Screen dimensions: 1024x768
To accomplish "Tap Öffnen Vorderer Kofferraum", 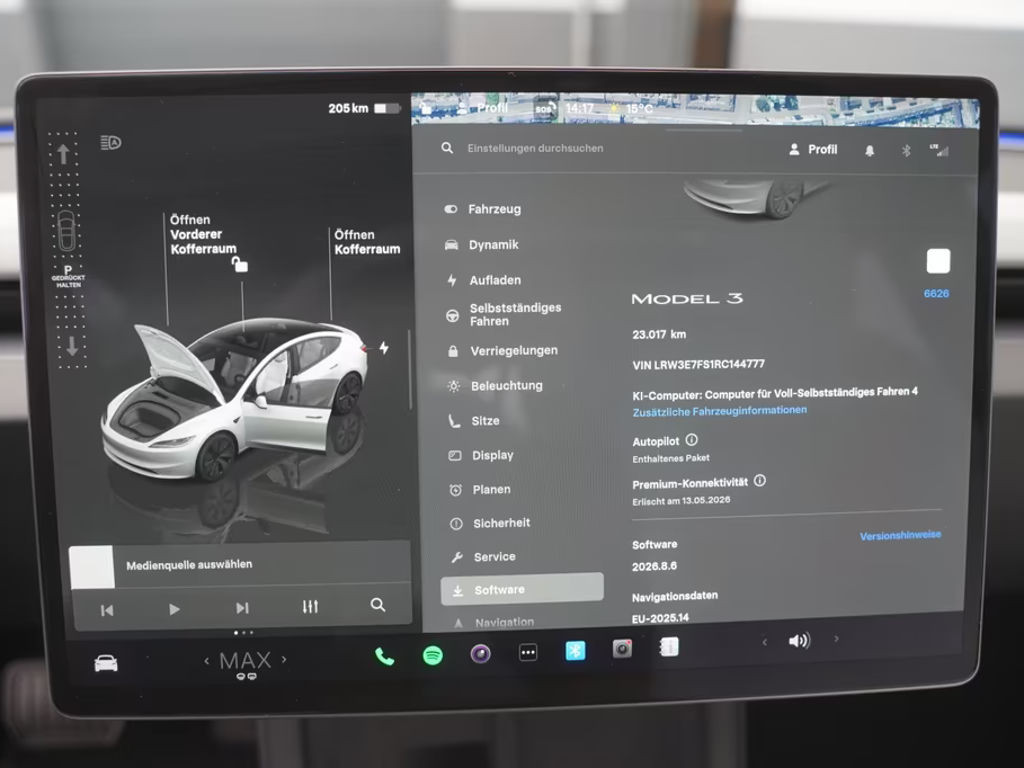I will coord(202,234).
